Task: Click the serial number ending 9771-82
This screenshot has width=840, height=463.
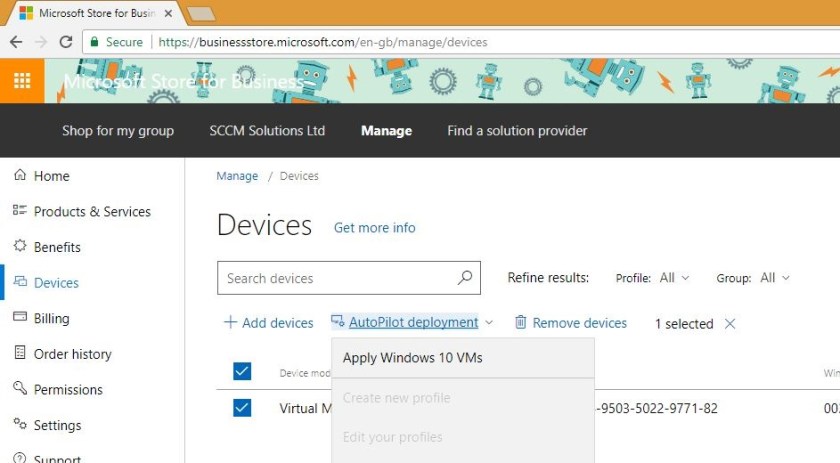Action: (x=657, y=408)
